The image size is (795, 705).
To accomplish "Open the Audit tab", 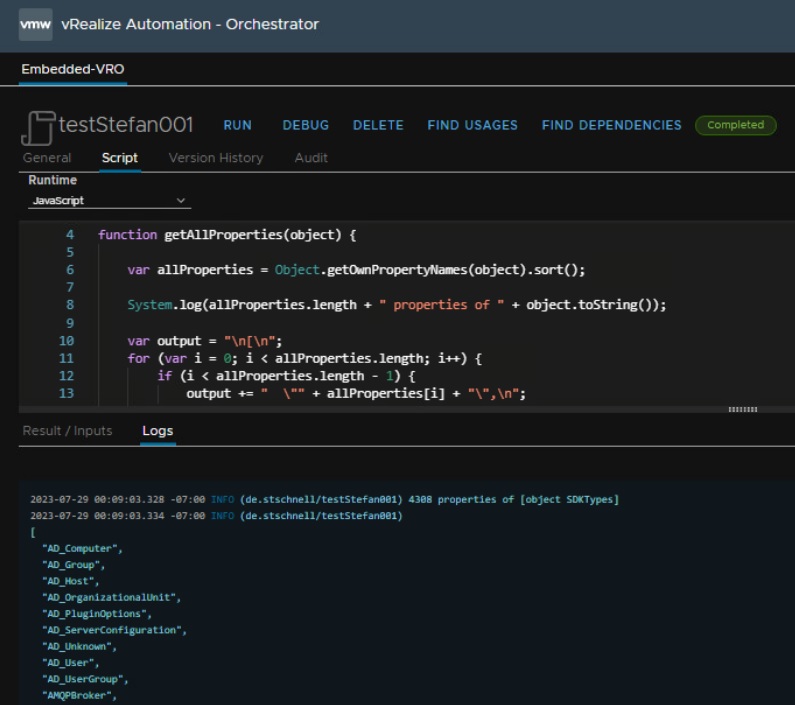I will click(x=311, y=158).
